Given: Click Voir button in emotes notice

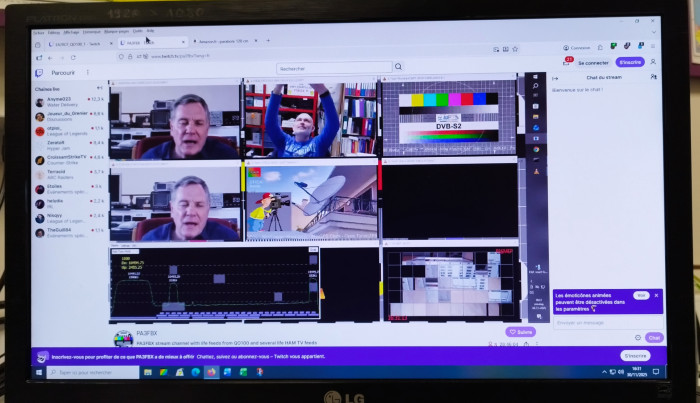Looking at the screenshot, I should (641, 295).
